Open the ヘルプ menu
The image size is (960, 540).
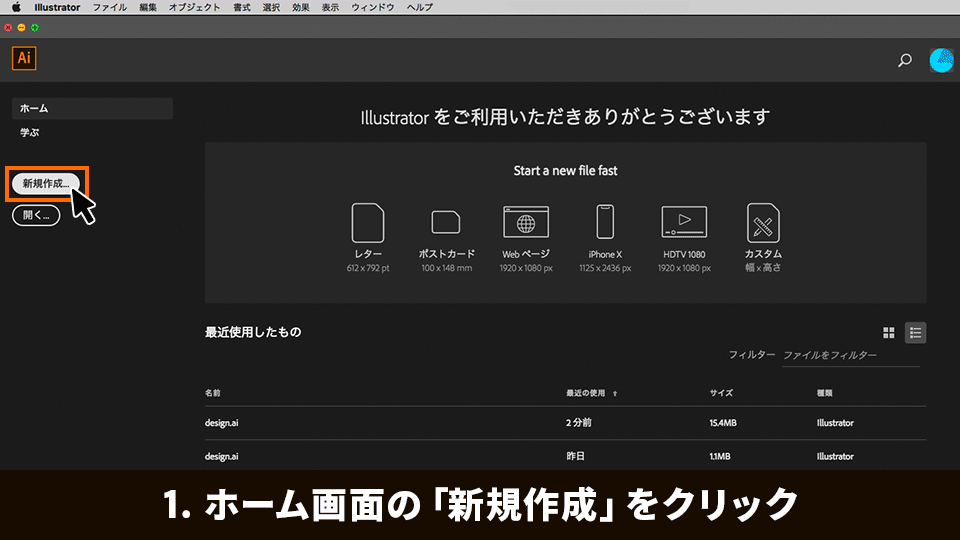click(419, 7)
